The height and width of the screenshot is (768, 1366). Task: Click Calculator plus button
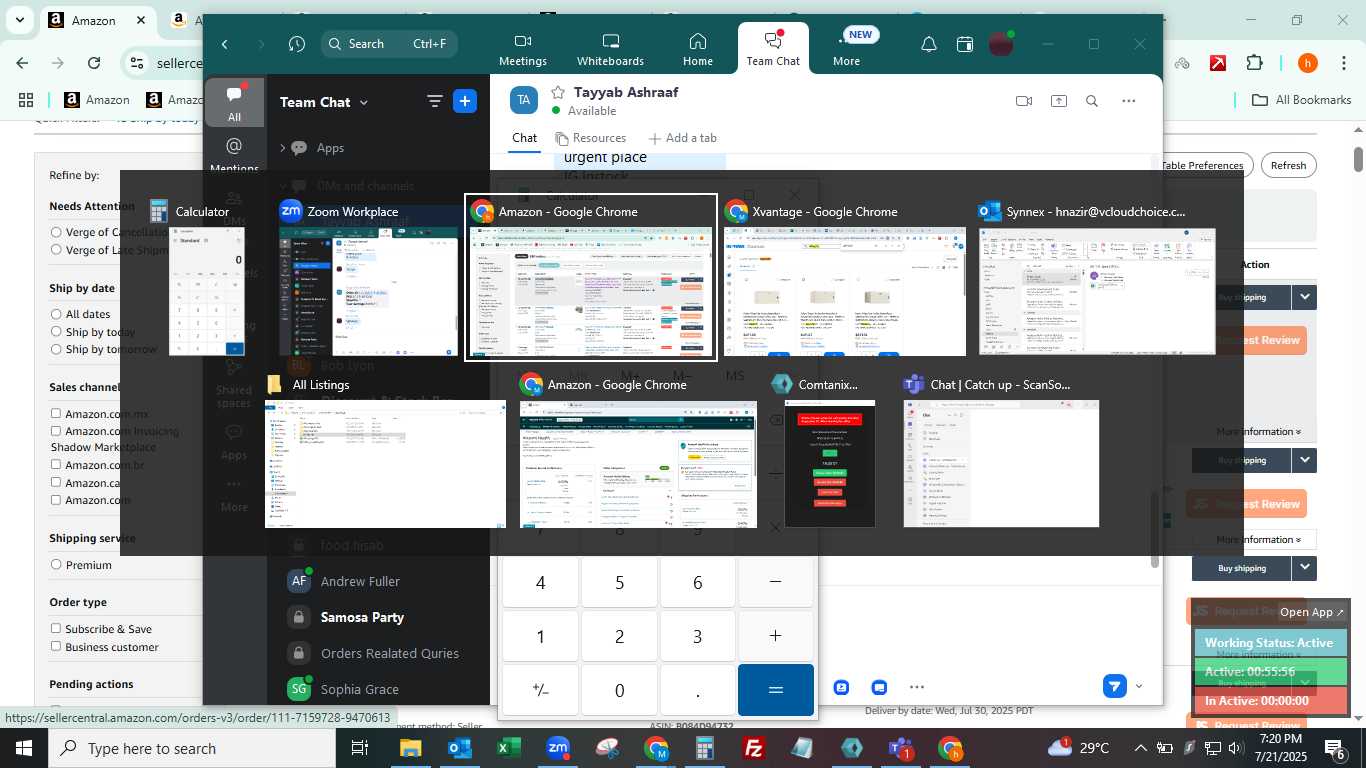[775, 636]
